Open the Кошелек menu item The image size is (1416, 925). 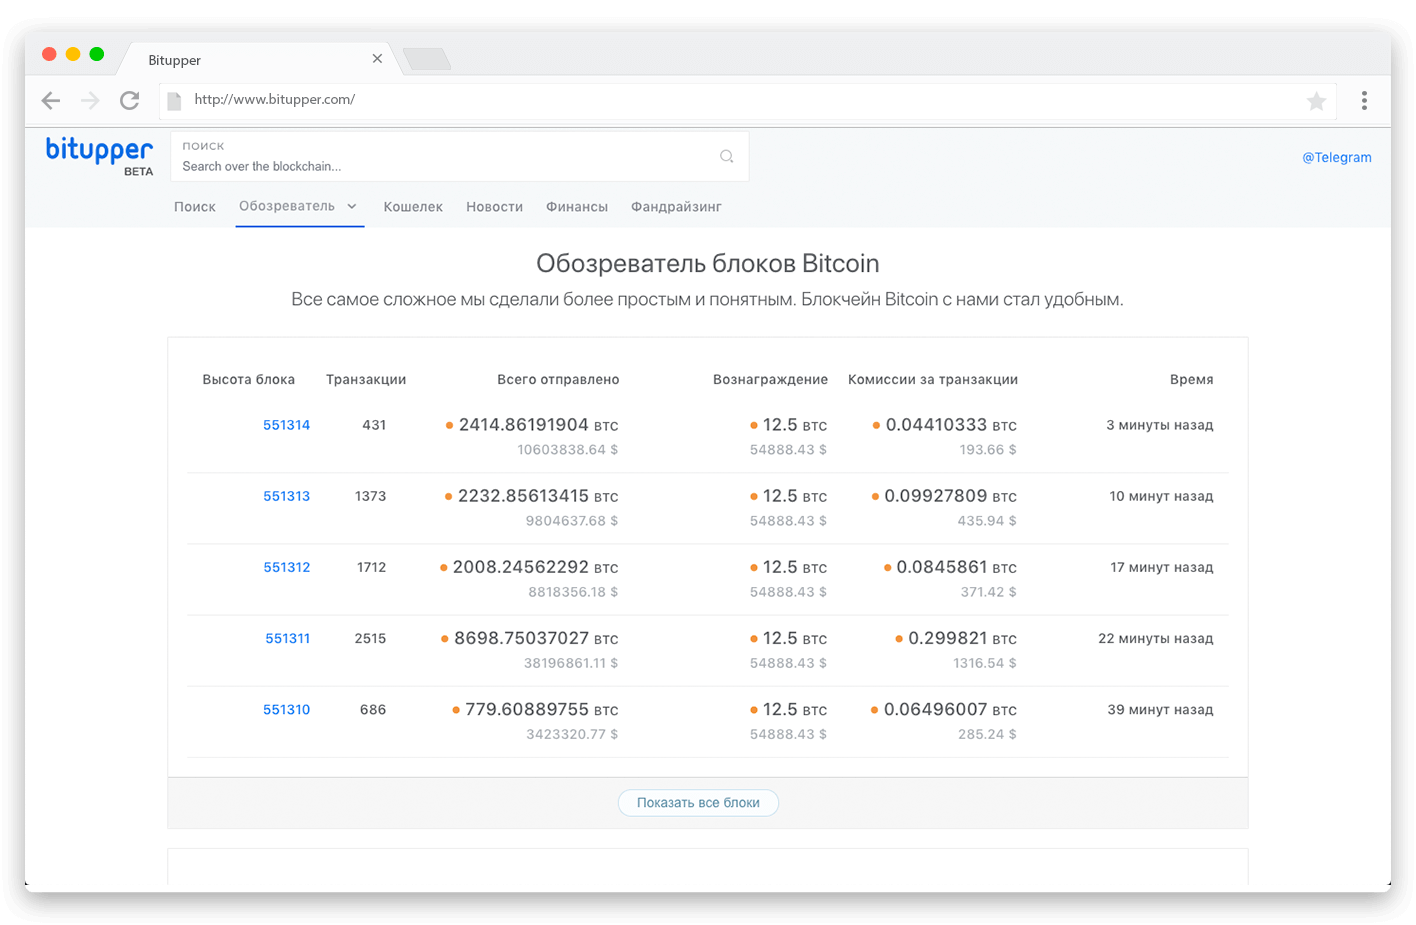click(x=413, y=207)
